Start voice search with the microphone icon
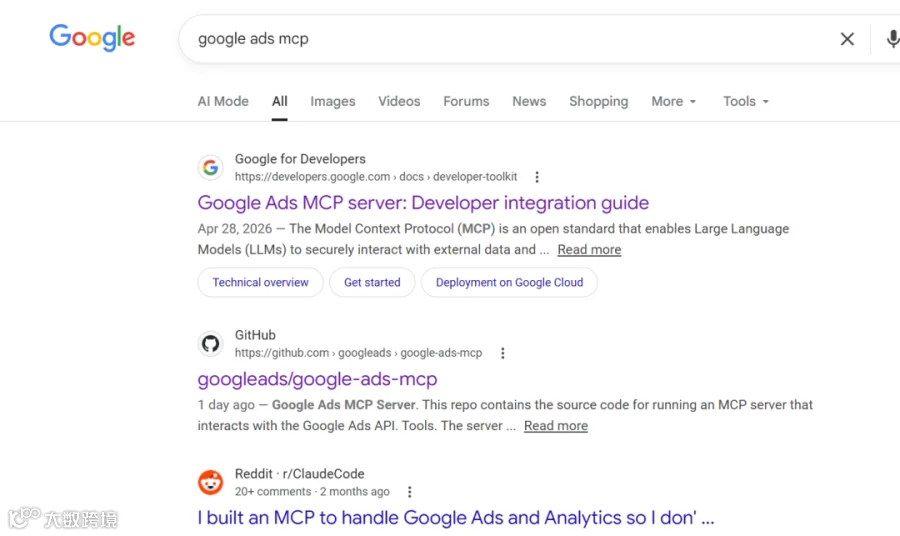This screenshot has width=900, height=536. pos(893,39)
